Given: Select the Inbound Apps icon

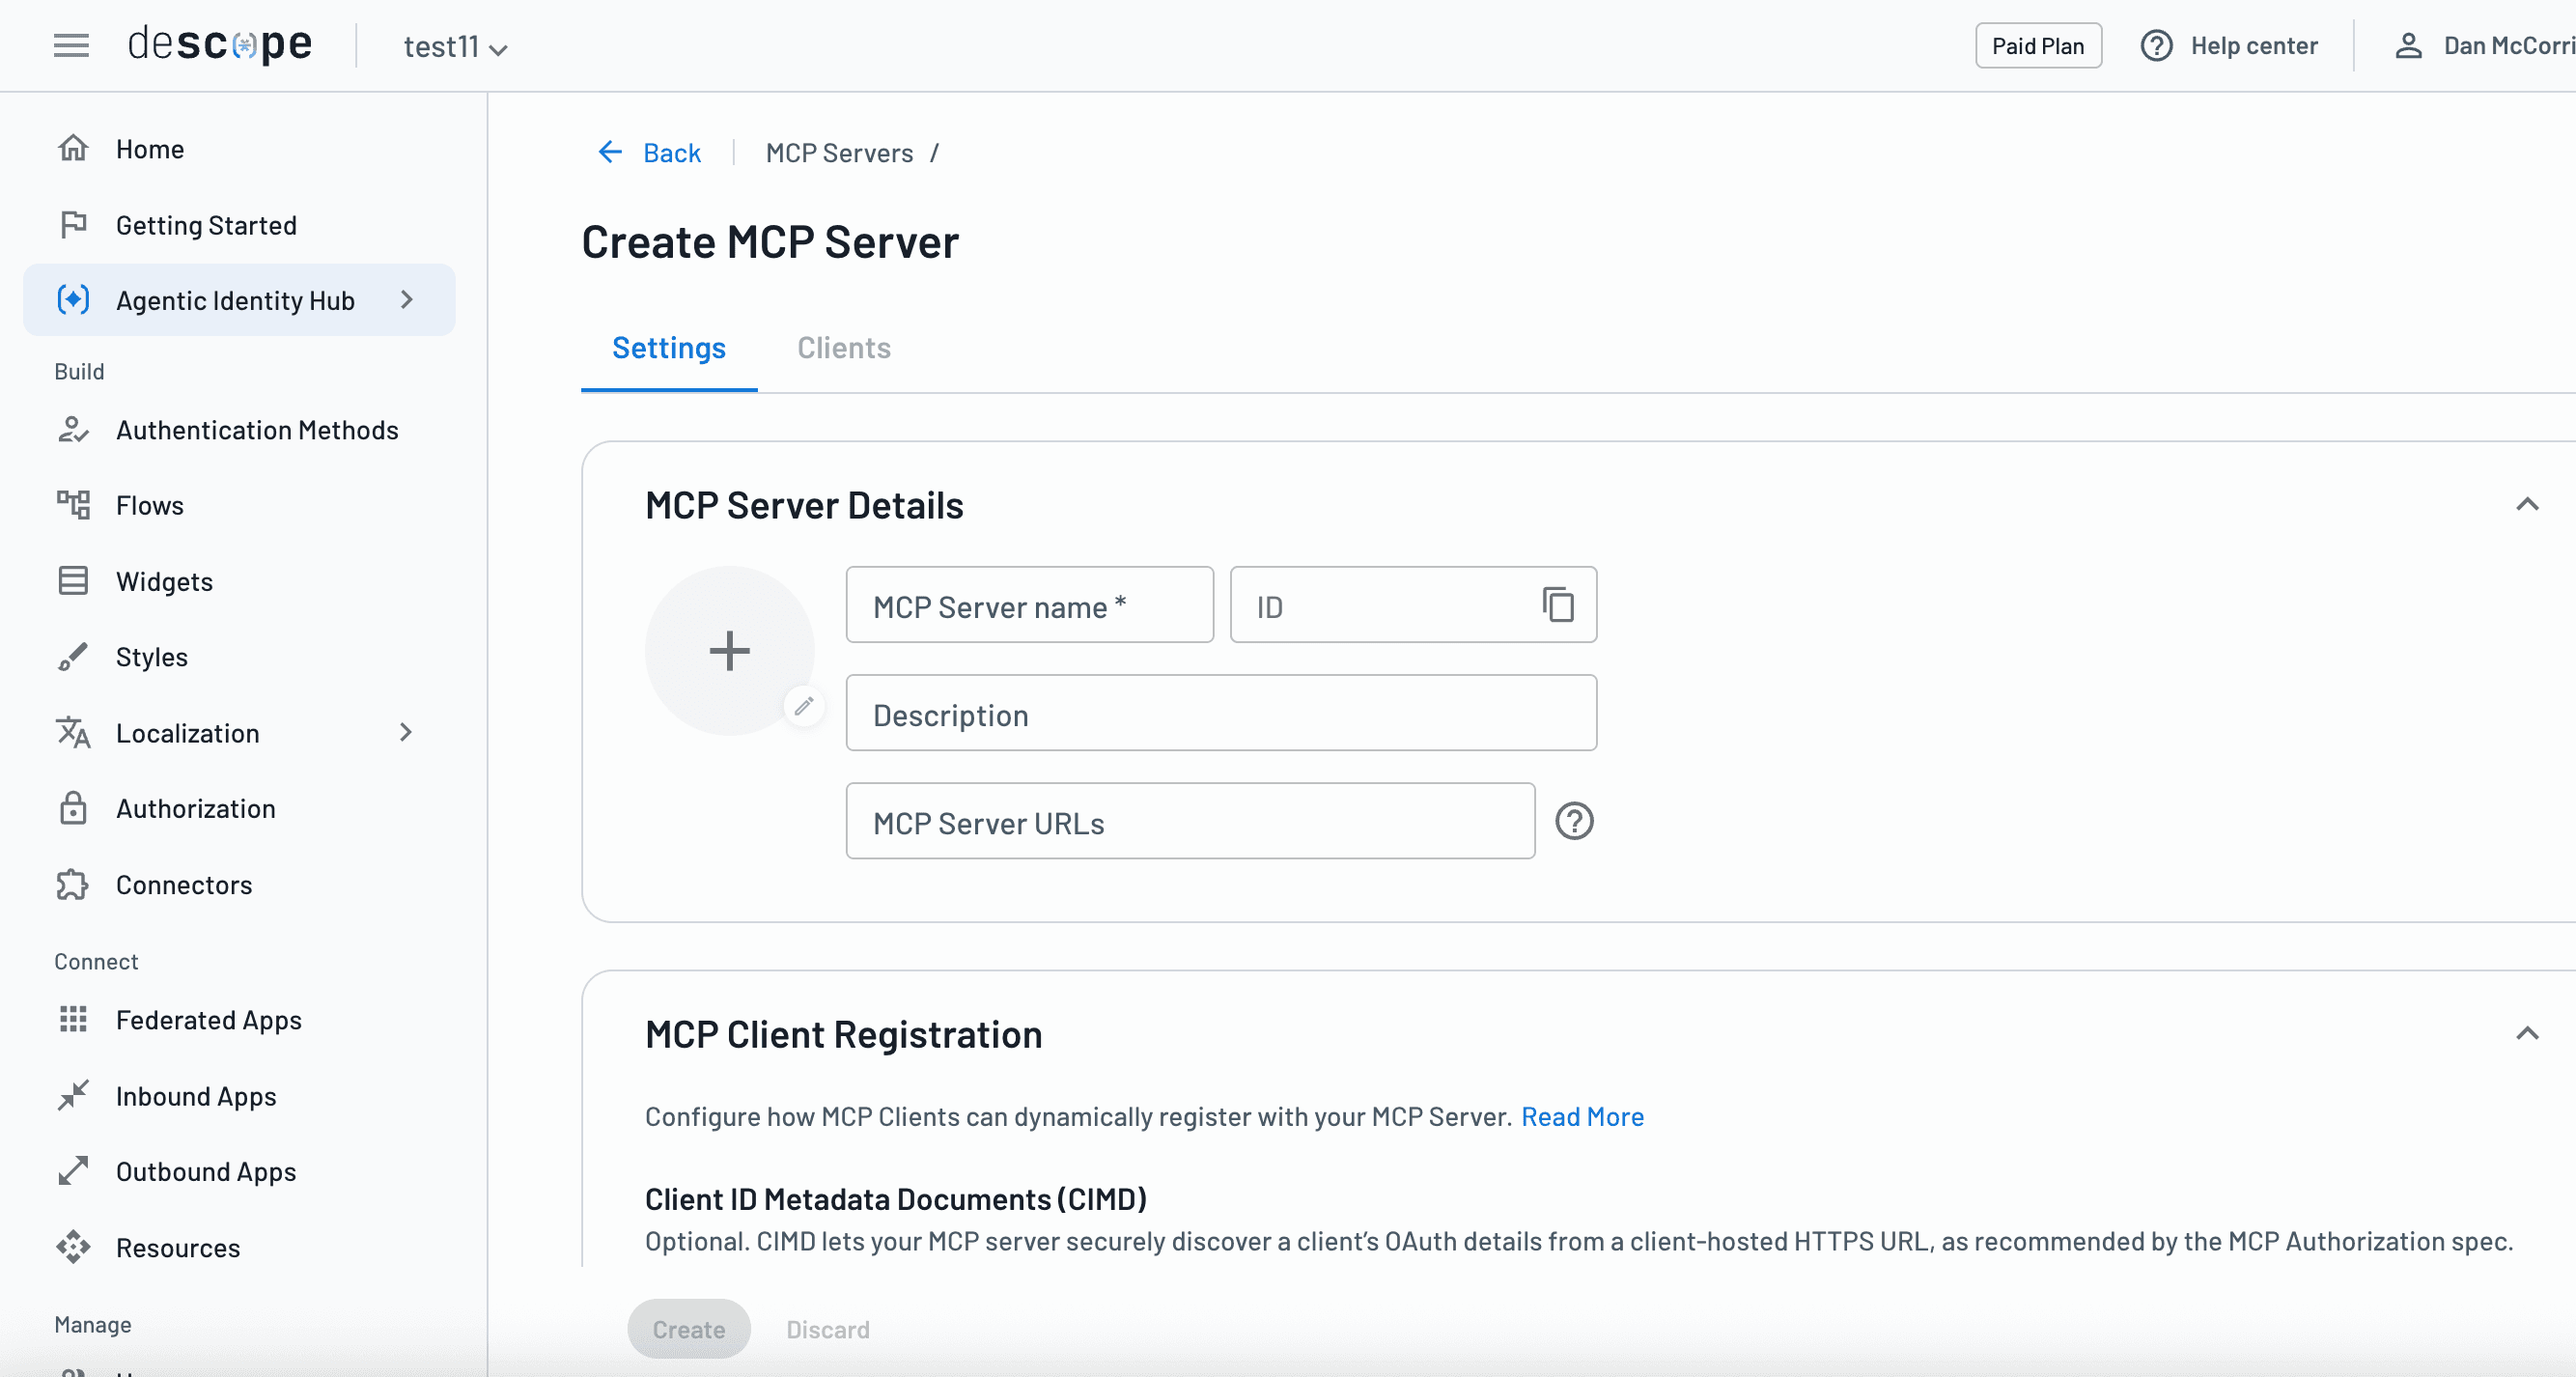Looking at the screenshot, I should pyautogui.click(x=73, y=1096).
